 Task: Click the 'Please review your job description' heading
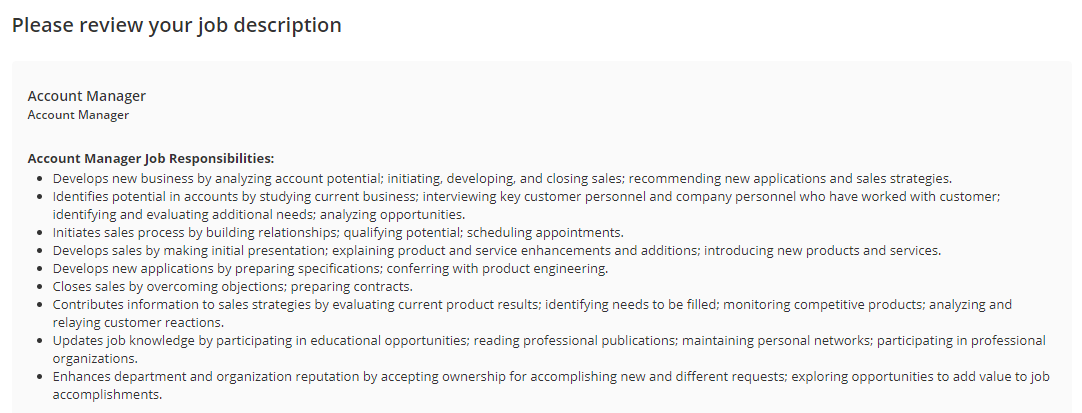pyautogui.click(x=177, y=26)
